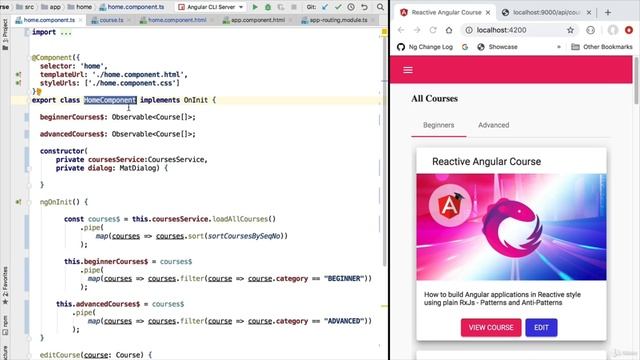Screen dimensions: 640x360
Task: Select the localhost:9000/api browser tab
Action: click(x=547, y=13)
